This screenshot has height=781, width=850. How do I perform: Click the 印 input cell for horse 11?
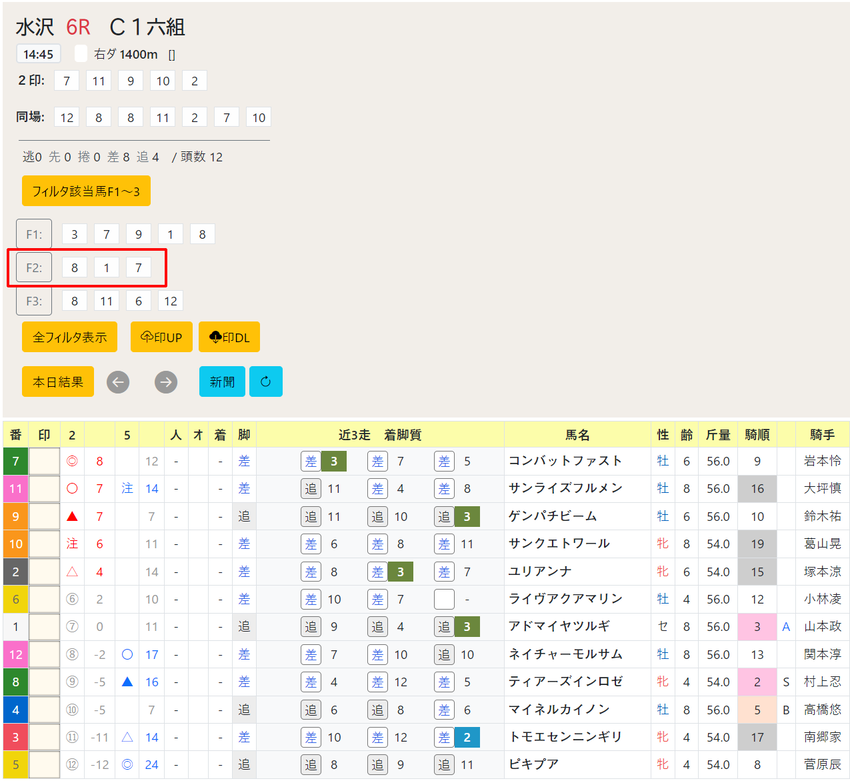pyautogui.click(x=44, y=489)
